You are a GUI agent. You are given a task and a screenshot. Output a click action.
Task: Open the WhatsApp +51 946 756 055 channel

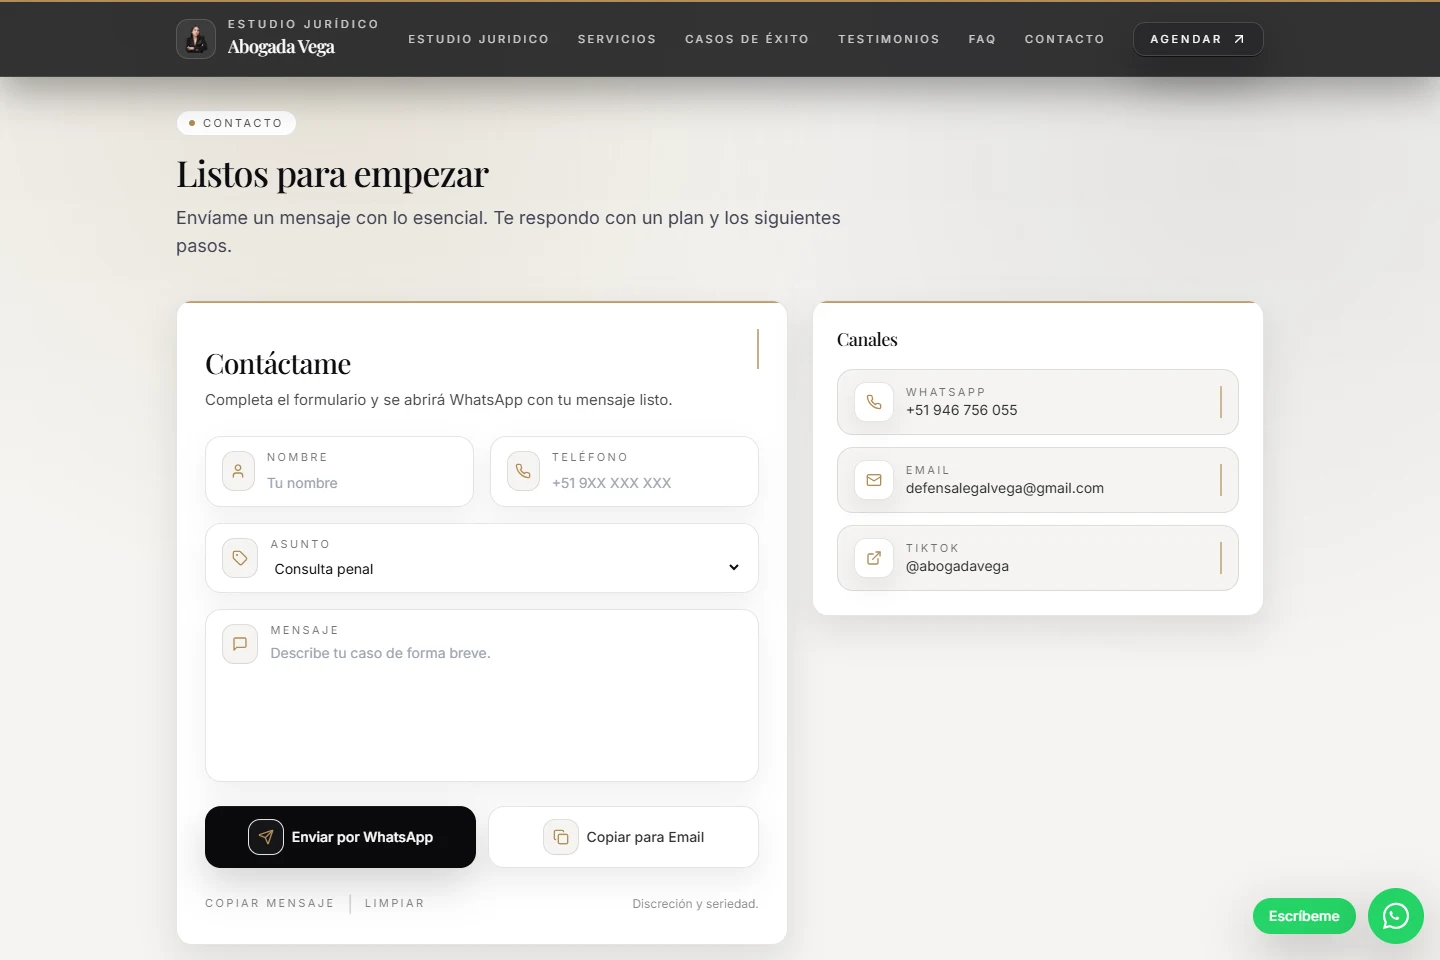coord(1038,402)
